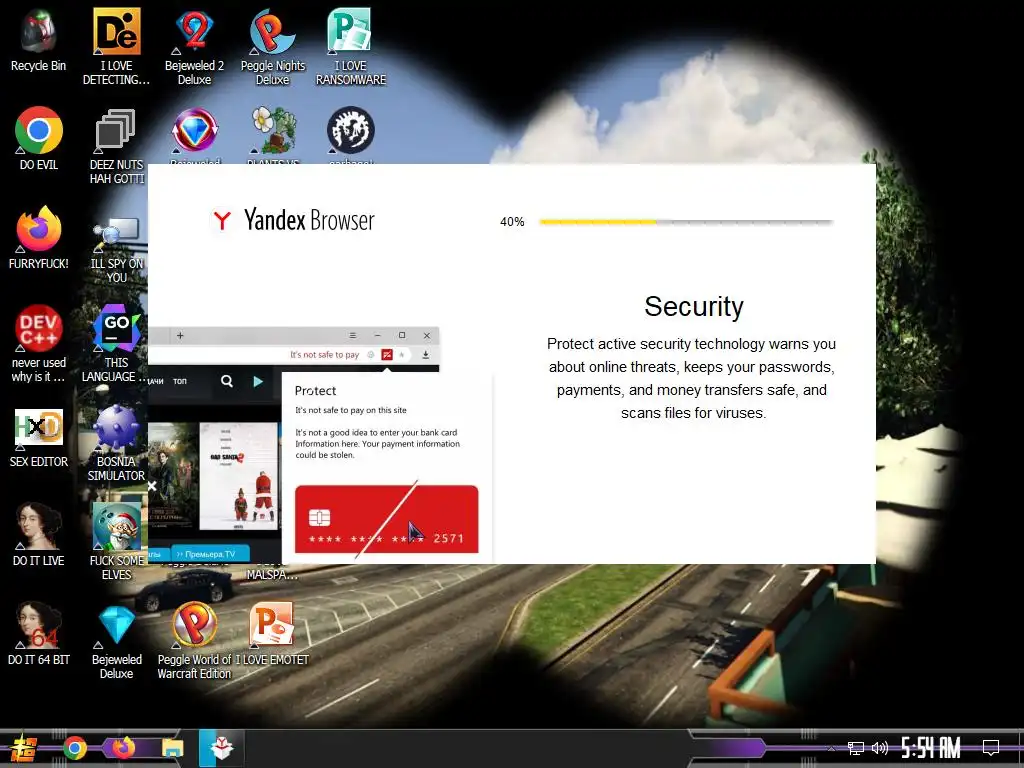Open the DEEZ NUTS HAH GOTTI shortcut
The height and width of the screenshot is (768, 1024).
pyautogui.click(x=116, y=146)
